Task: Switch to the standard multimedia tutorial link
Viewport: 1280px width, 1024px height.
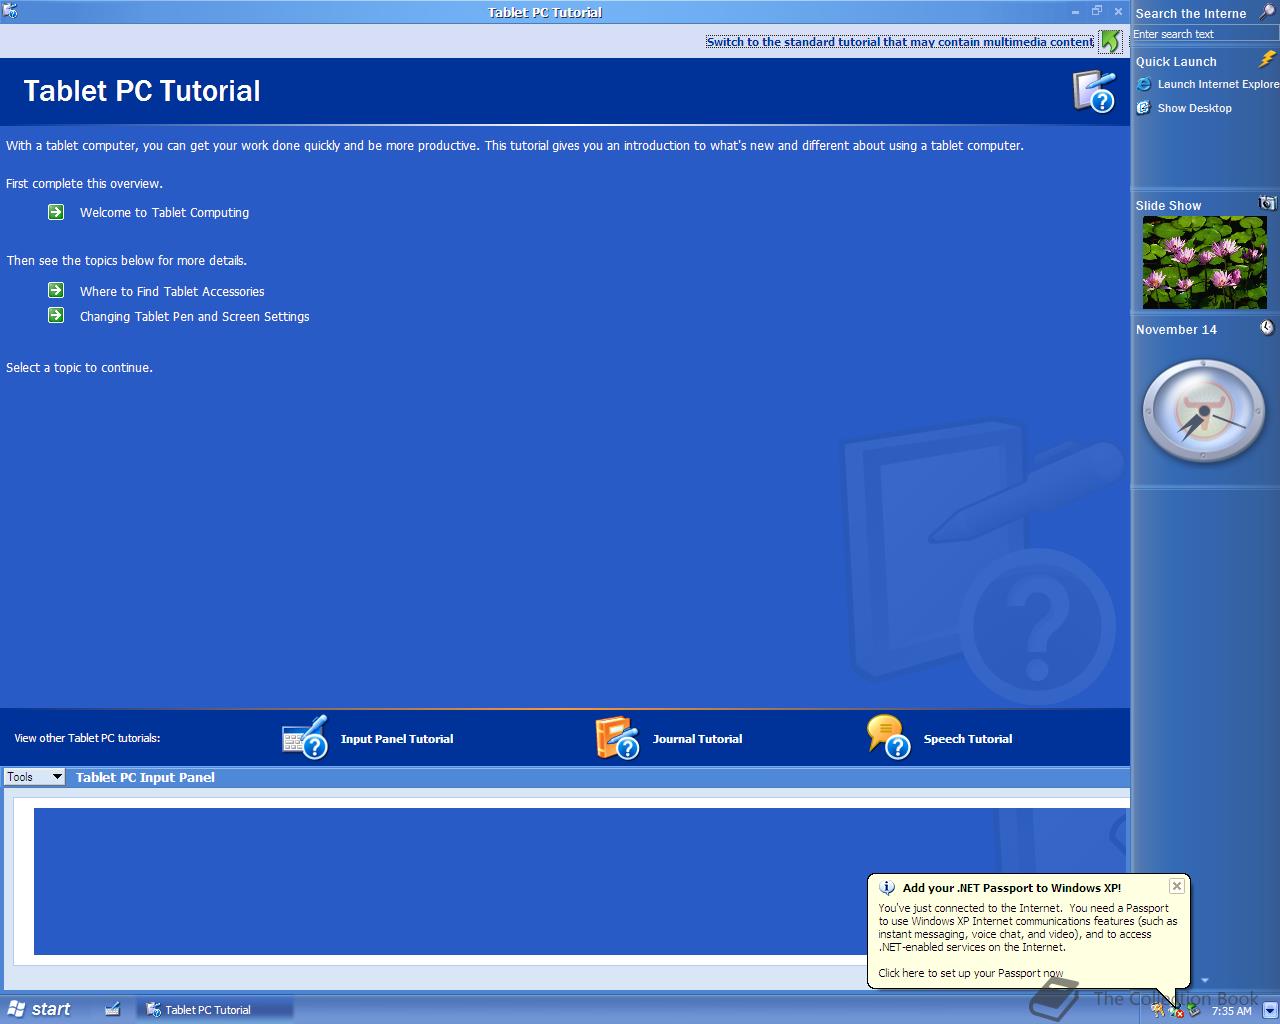Action: point(900,42)
